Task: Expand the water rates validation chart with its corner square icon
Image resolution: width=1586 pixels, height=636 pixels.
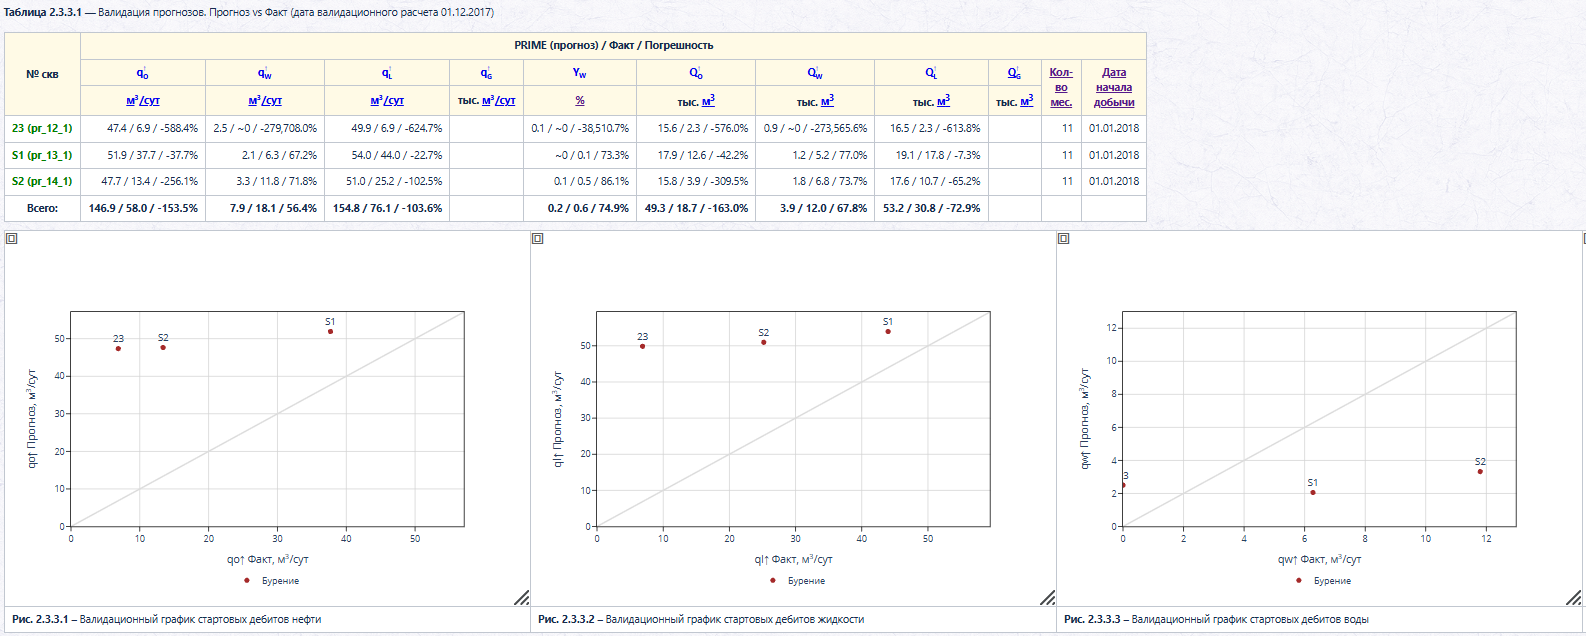Action: pyautogui.click(x=1063, y=238)
